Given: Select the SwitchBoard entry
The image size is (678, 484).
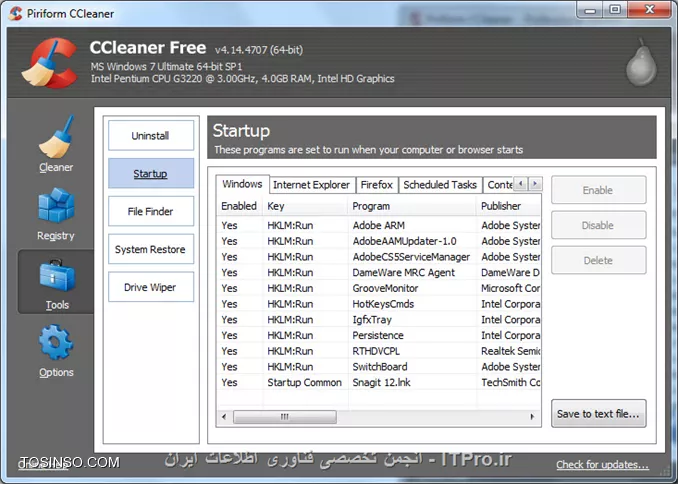Looking at the screenshot, I should [x=378, y=367].
